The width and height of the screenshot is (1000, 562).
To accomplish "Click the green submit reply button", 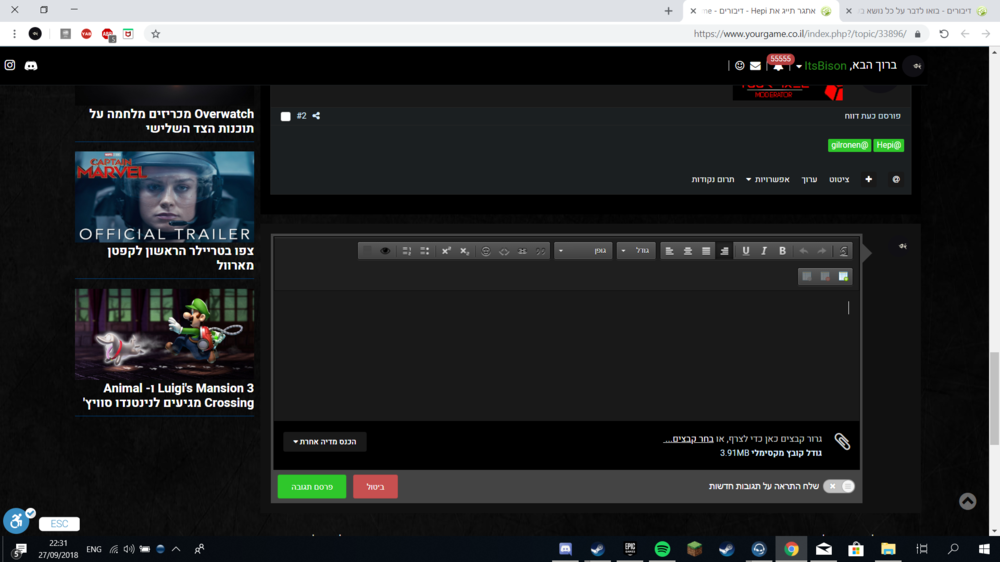I will pyautogui.click(x=312, y=486).
